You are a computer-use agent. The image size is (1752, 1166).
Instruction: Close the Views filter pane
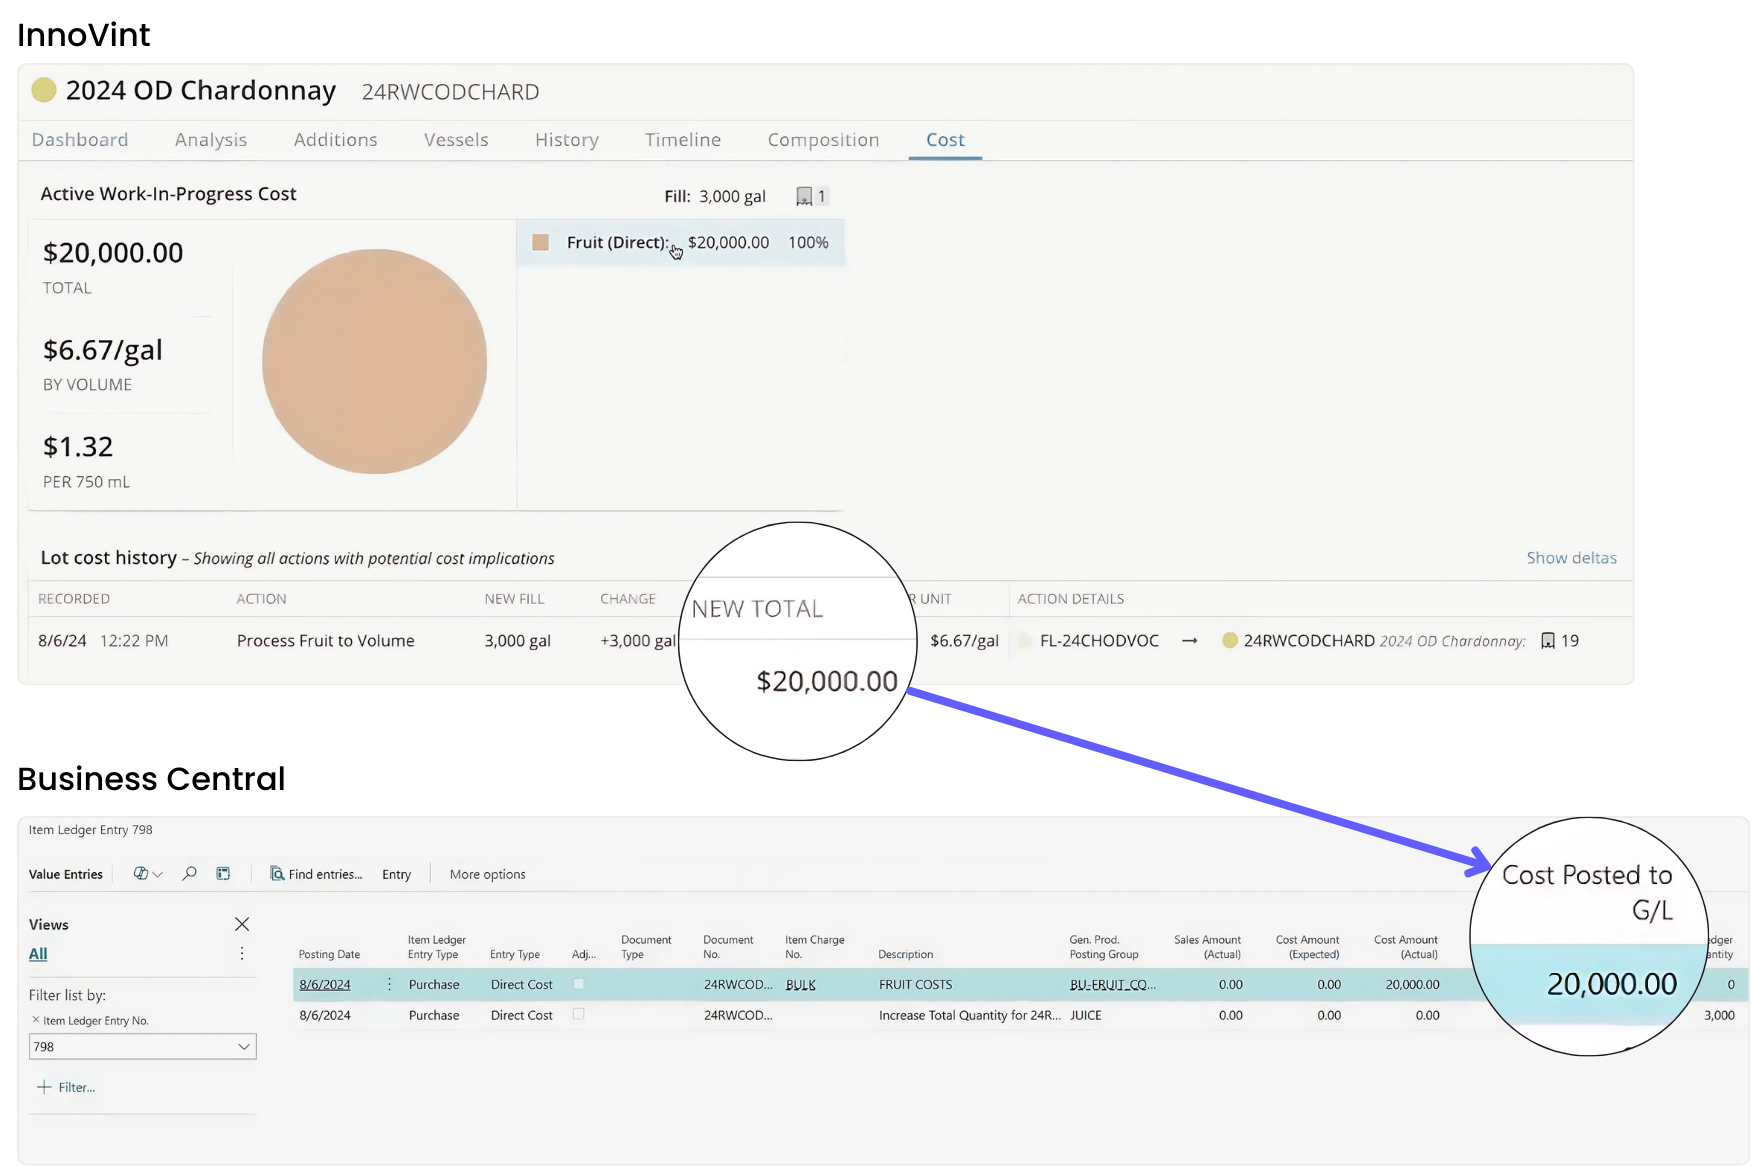click(242, 924)
